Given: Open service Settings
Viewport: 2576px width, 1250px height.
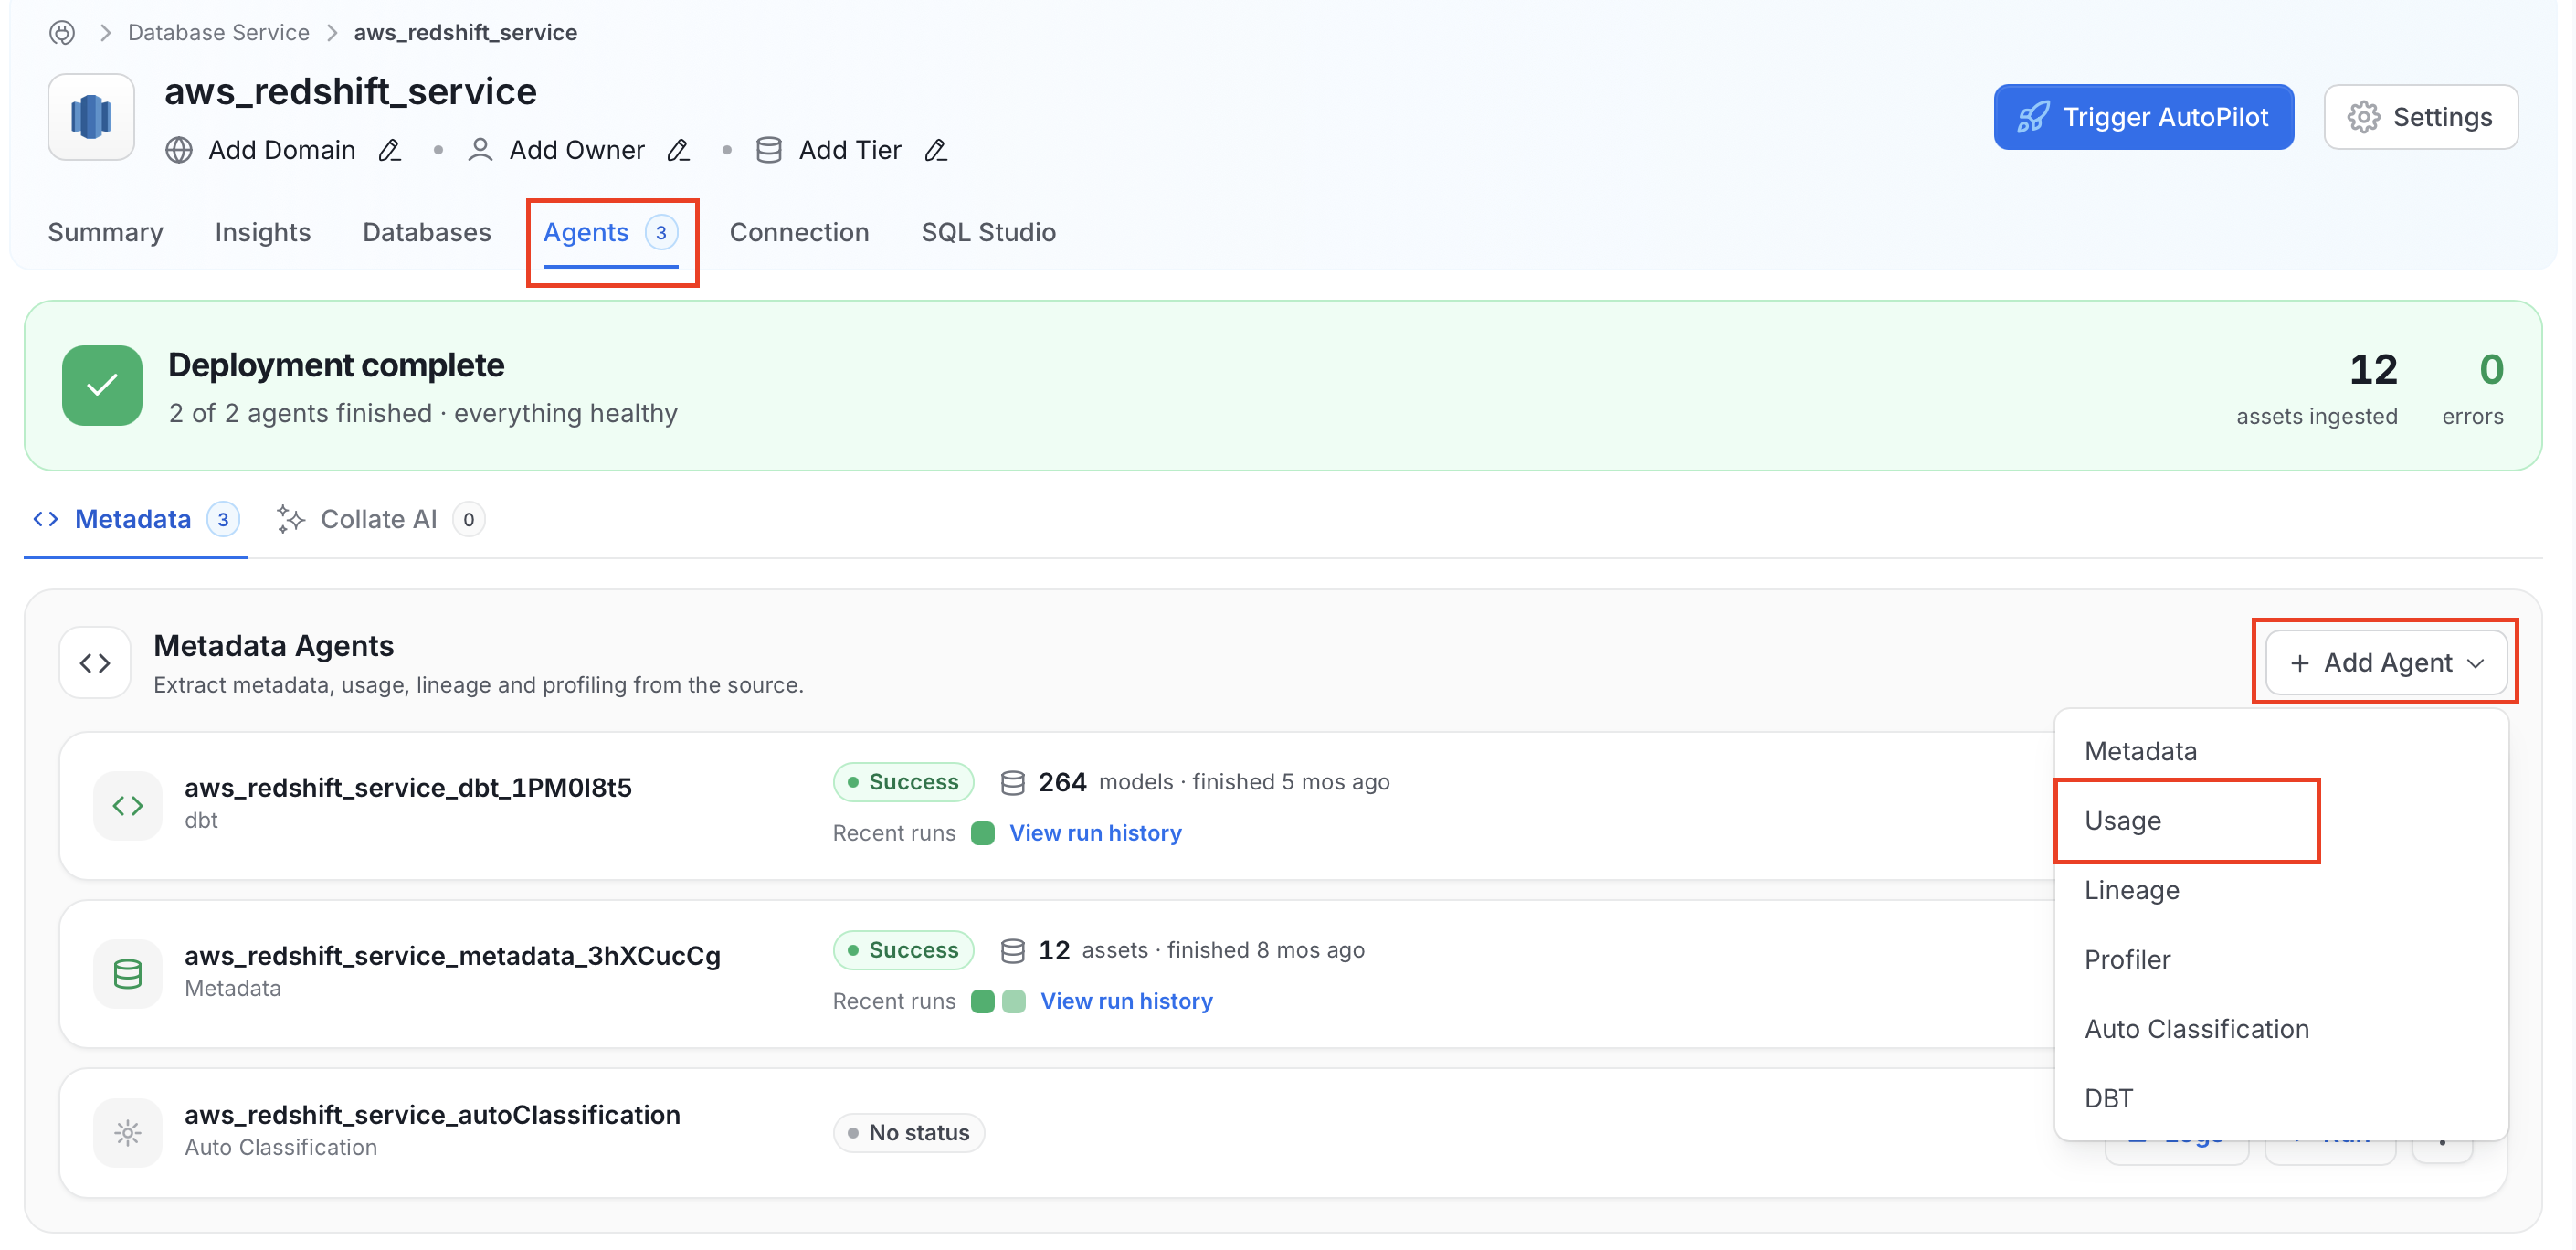Looking at the screenshot, I should pyautogui.click(x=2420, y=117).
